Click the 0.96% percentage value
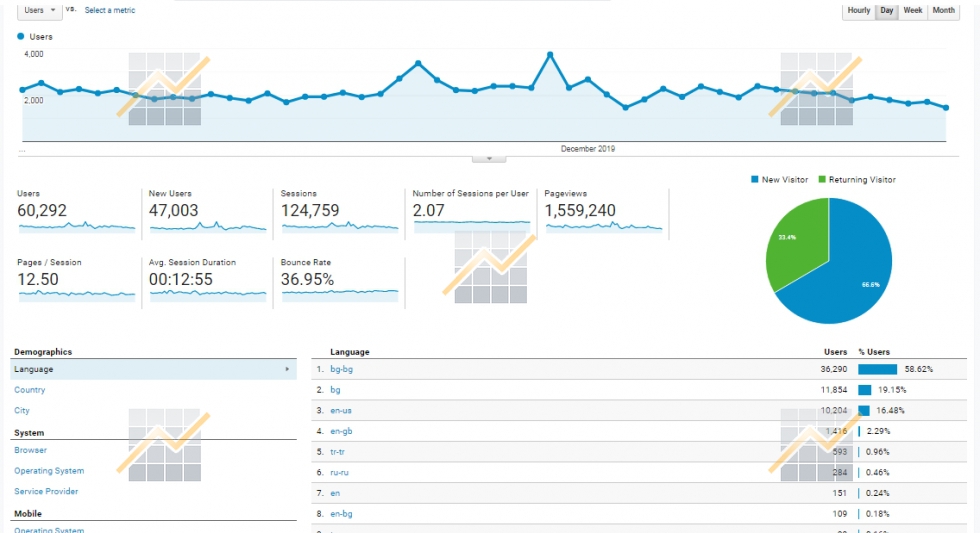Screen dimensions: 980x533 tap(878, 452)
